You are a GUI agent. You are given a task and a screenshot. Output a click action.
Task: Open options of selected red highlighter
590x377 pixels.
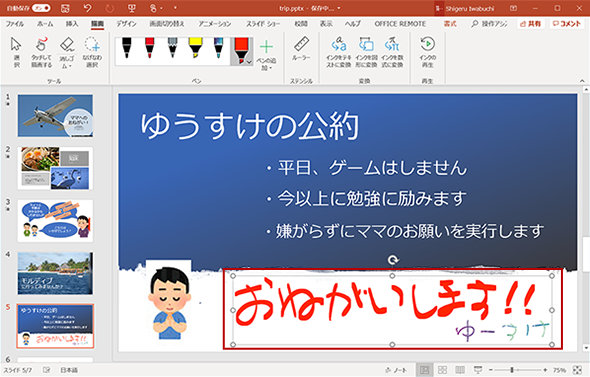[x=249, y=62]
